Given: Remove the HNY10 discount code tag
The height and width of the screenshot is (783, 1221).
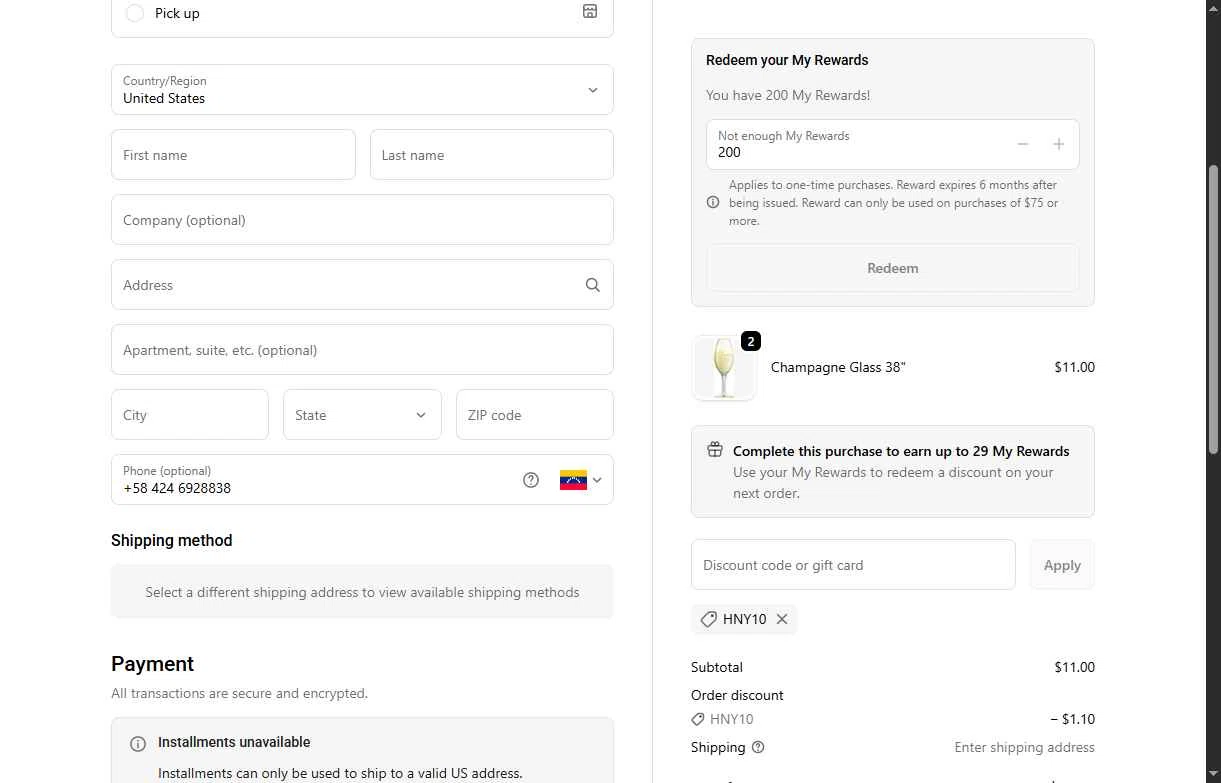Looking at the screenshot, I should tap(782, 619).
